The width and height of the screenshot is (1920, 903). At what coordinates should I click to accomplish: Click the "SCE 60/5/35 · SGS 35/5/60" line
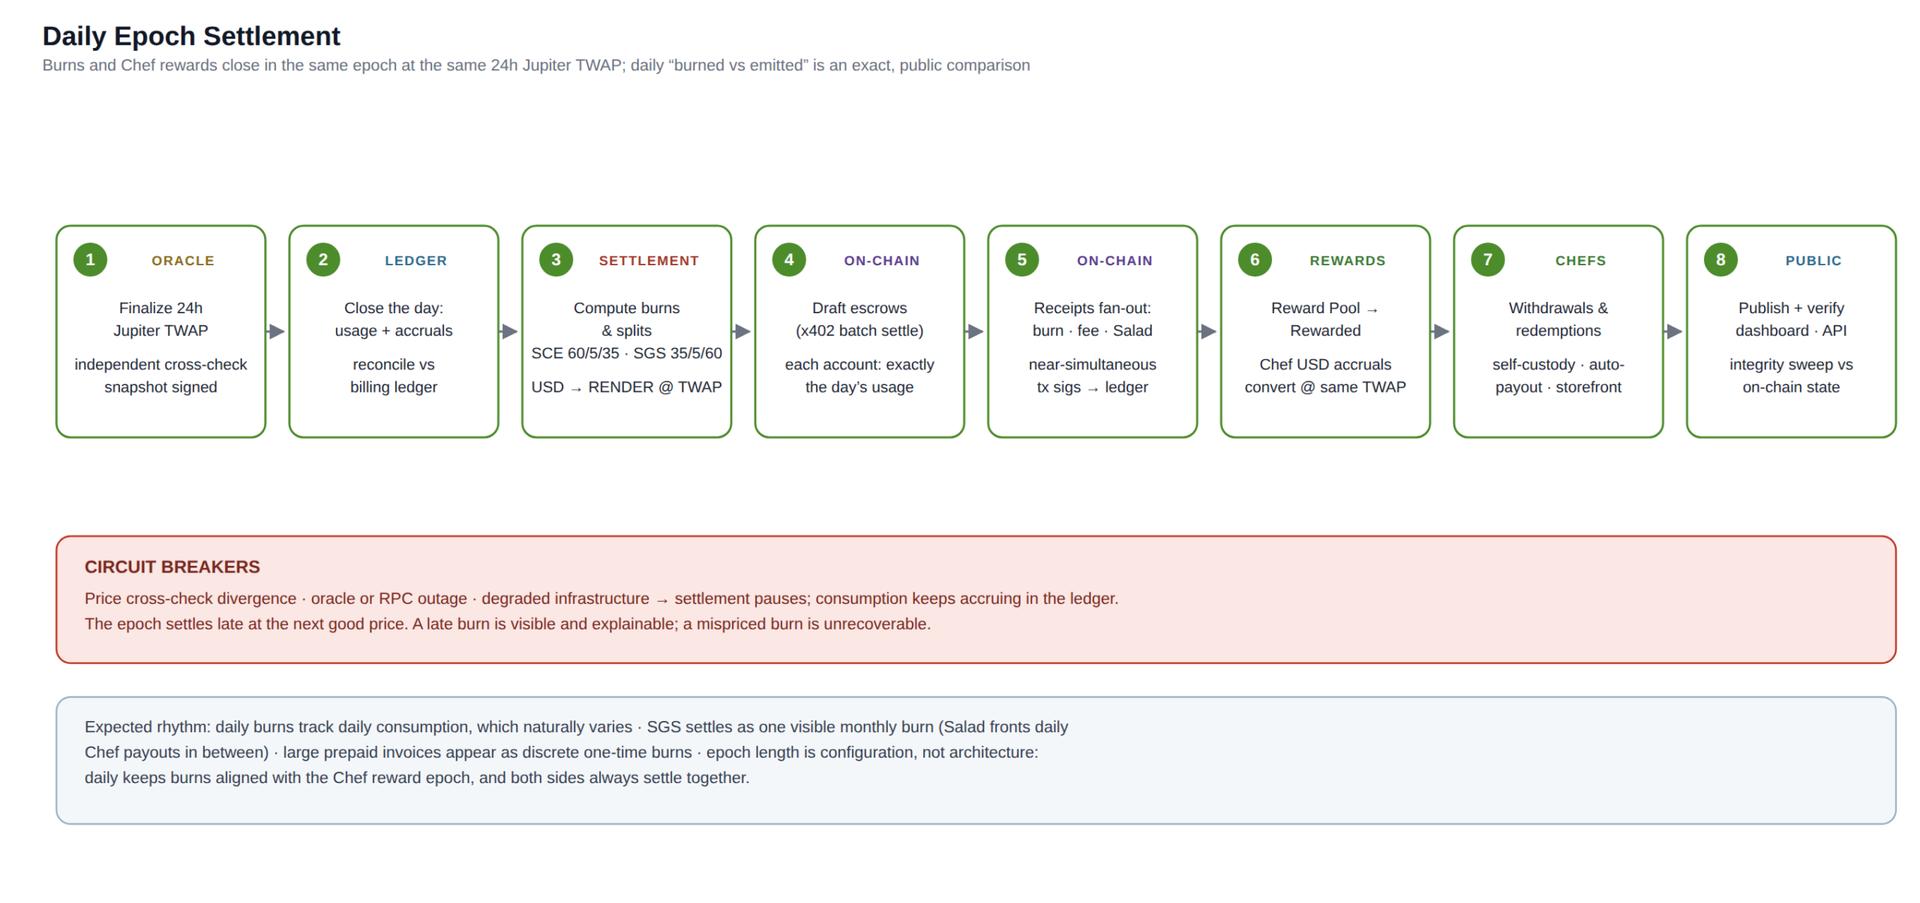[x=627, y=353]
